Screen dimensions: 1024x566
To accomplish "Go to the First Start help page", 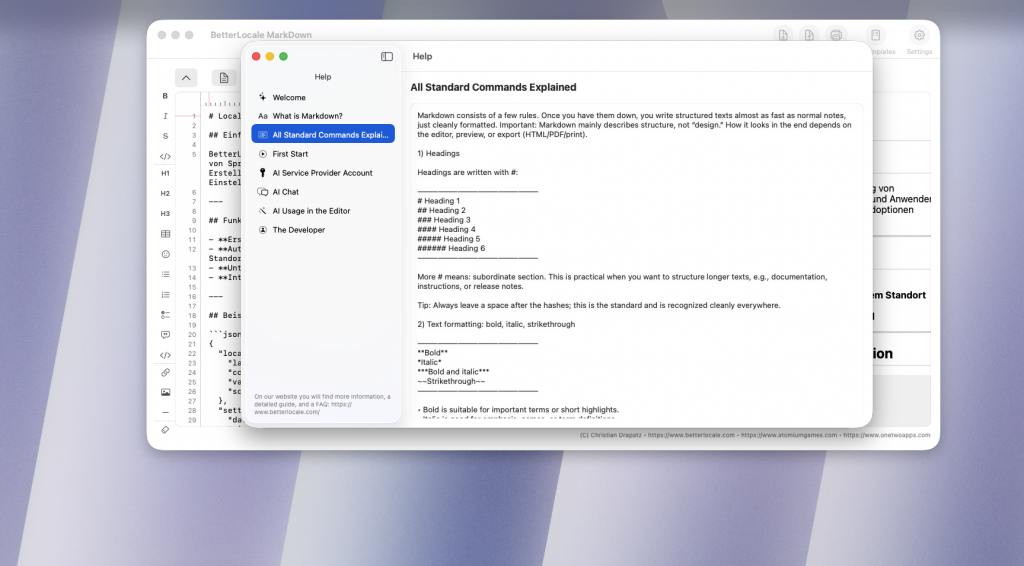I will pyautogui.click(x=290, y=154).
